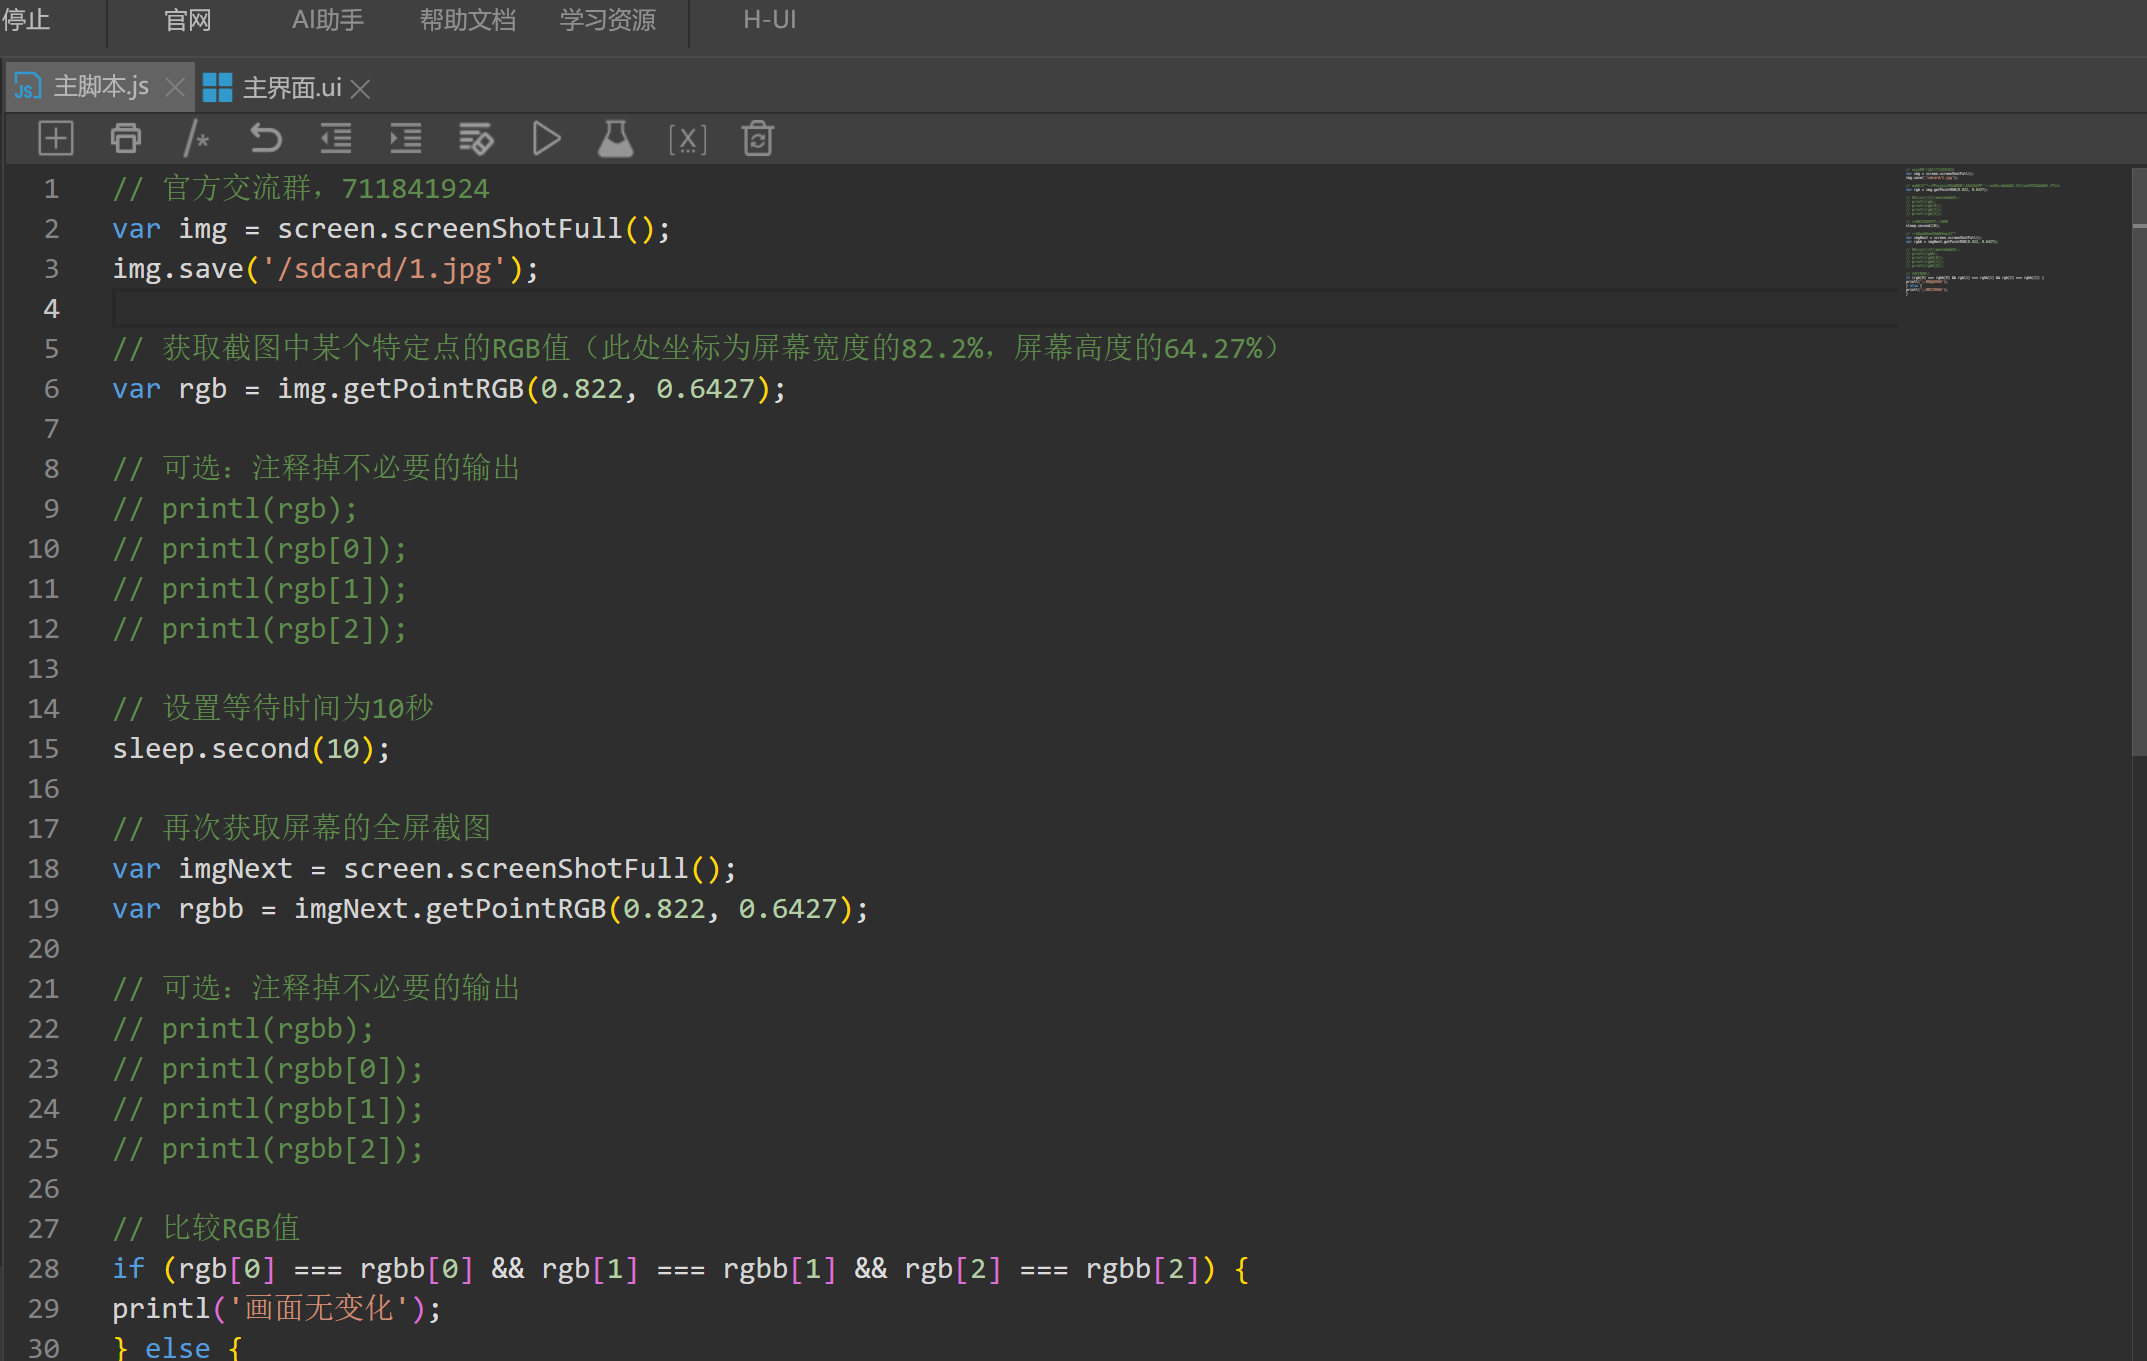The width and height of the screenshot is (2147, 1361).
Task: Click 'var rgb = img.getPointRGB' line
Action: point(449,389)
